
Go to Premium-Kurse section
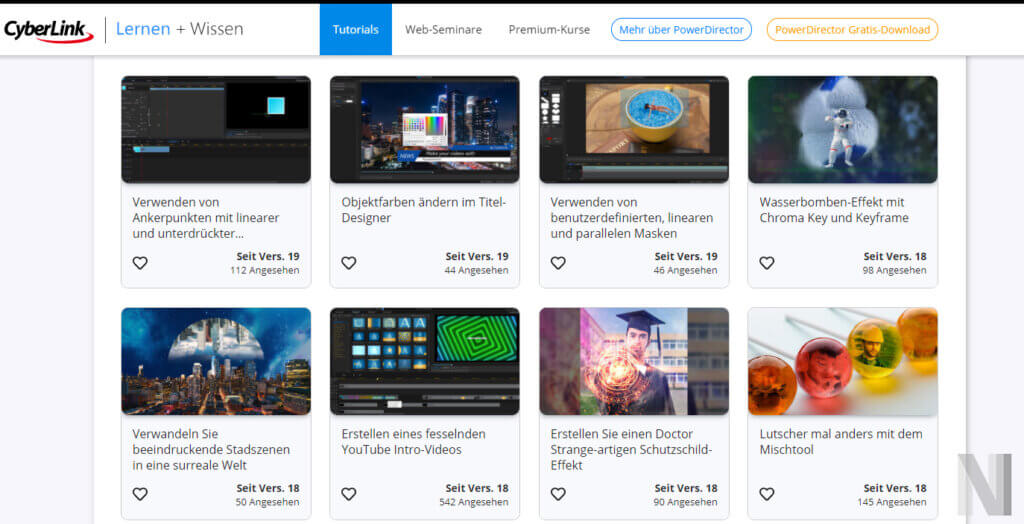coord(549,30)
